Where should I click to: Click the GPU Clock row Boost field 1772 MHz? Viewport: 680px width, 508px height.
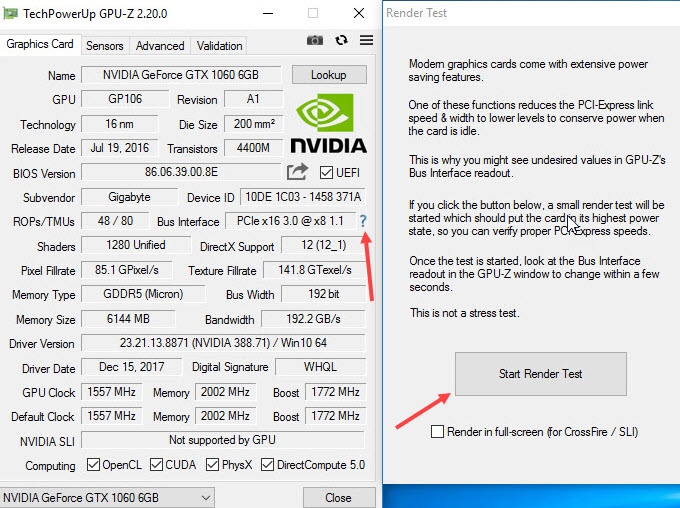[x=335, y=392]
